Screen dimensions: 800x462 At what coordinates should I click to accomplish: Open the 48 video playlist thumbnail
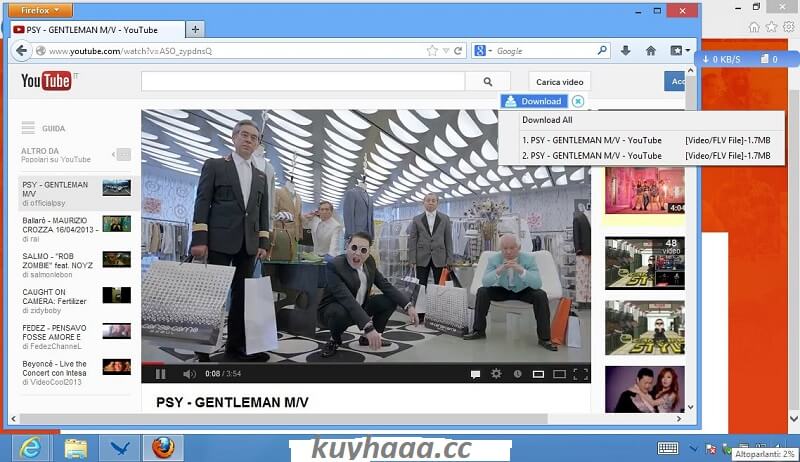[x=645, y=263]
